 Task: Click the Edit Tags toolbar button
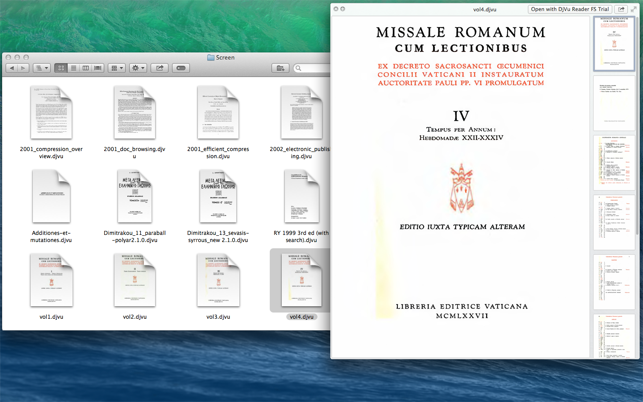coord(181,68)
